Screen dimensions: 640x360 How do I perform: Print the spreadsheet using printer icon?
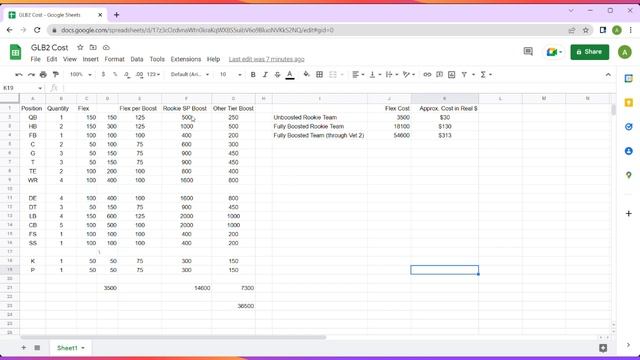(43, 75)
